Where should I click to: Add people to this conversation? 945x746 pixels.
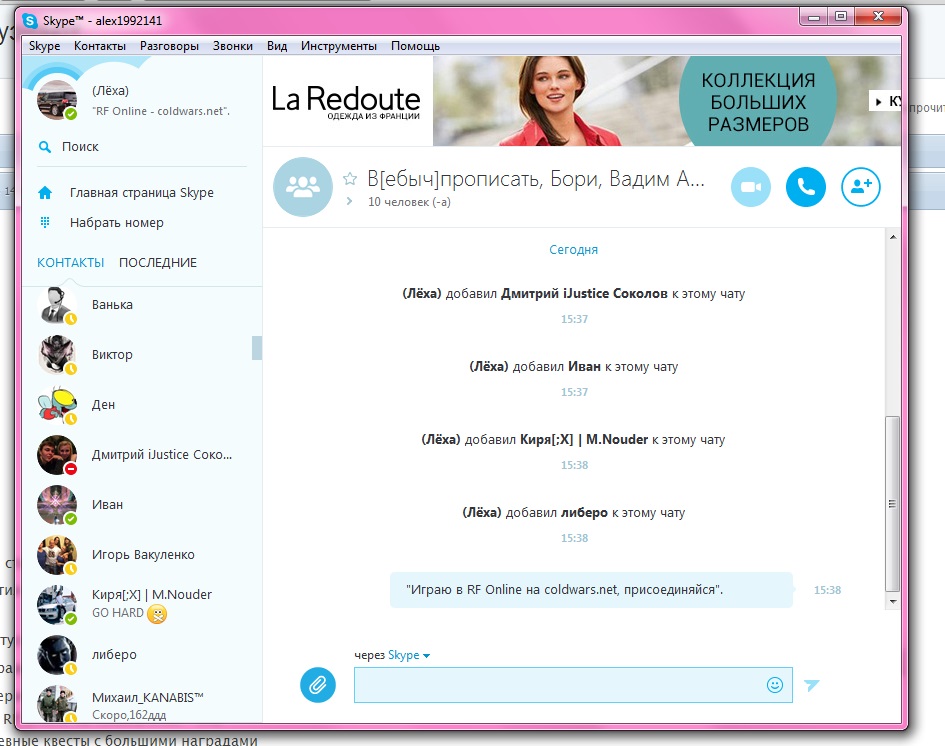861,187
